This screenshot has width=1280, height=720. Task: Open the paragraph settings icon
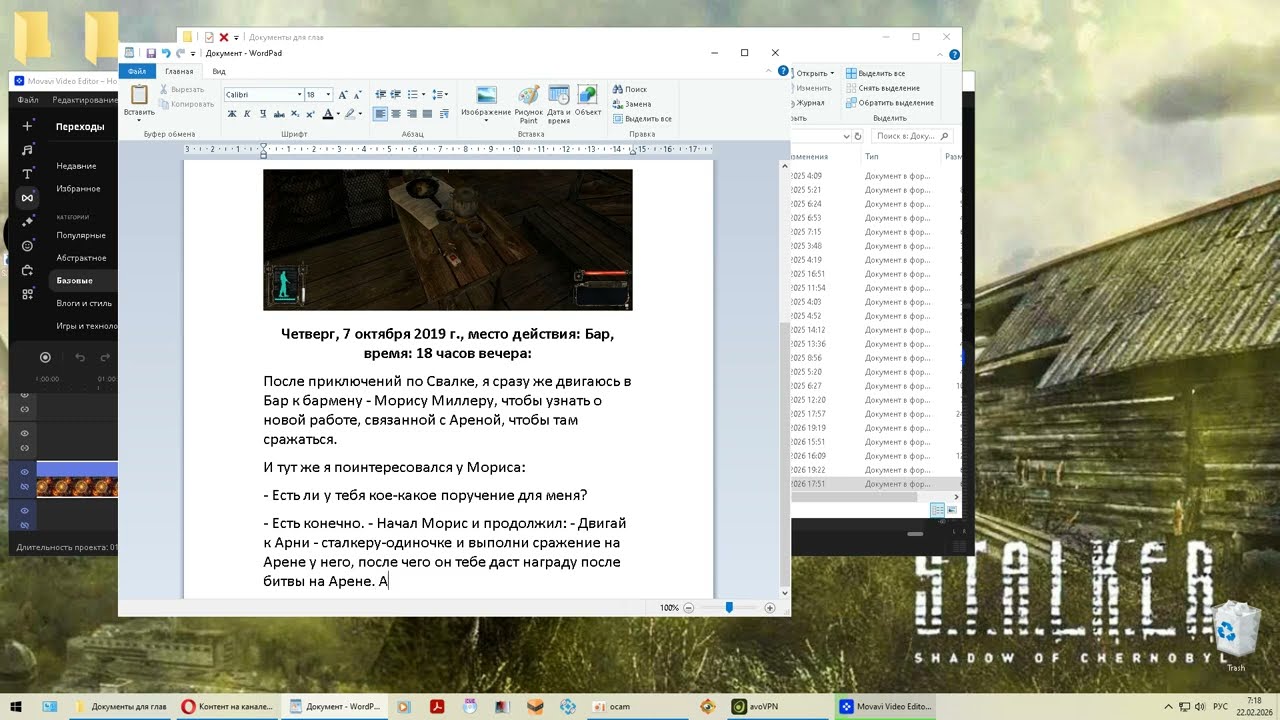444,114
